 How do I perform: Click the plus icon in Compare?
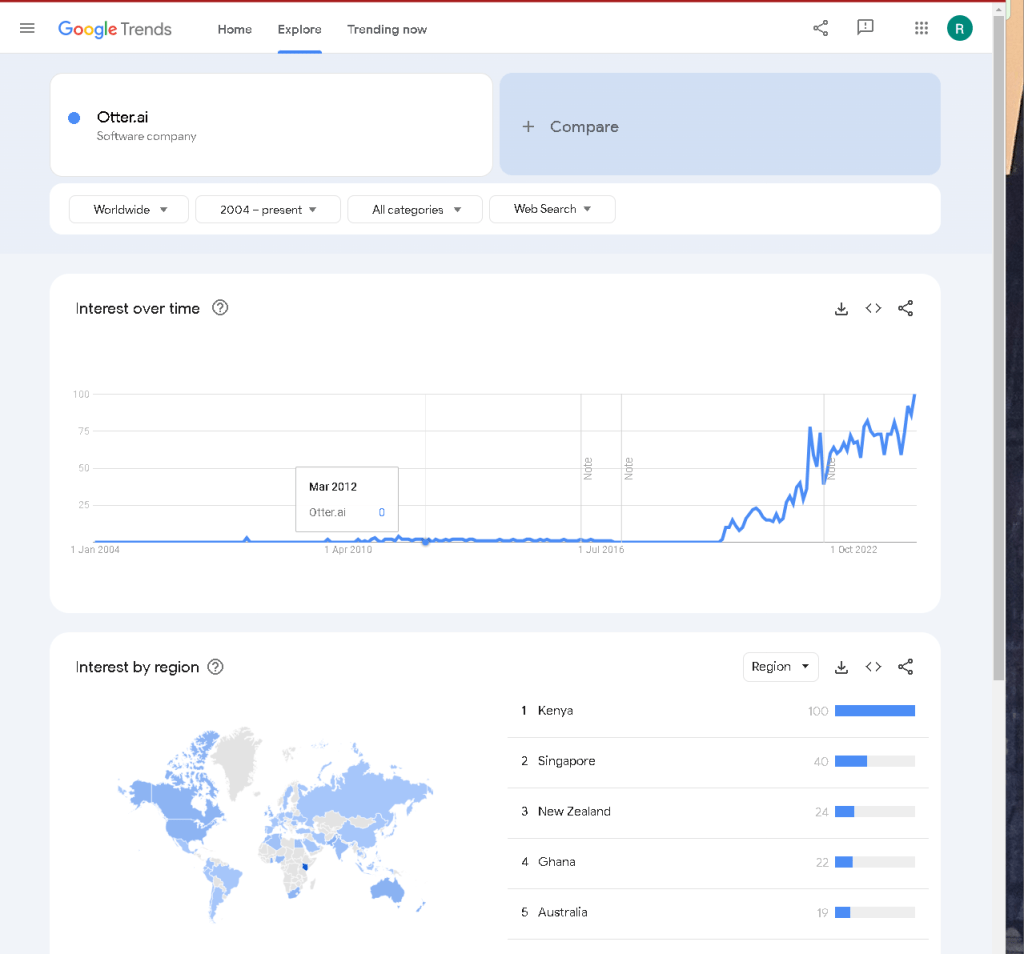click(x=528, y=127)
